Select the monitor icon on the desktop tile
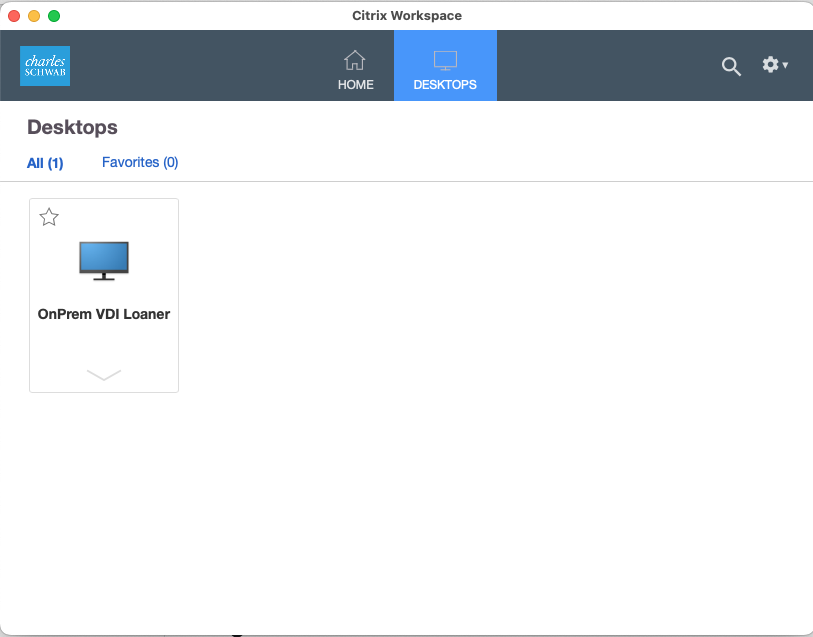The width and height of the screenshot is (813, 637). coord(103,258)
